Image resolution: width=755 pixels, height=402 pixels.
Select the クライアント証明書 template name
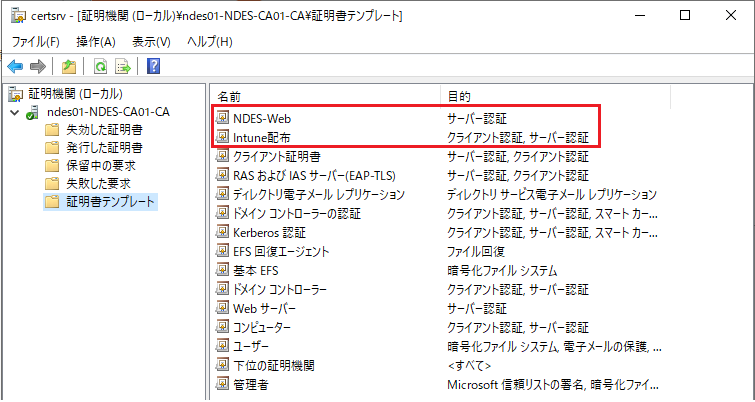pyautogui.click(x=277, y=156)
